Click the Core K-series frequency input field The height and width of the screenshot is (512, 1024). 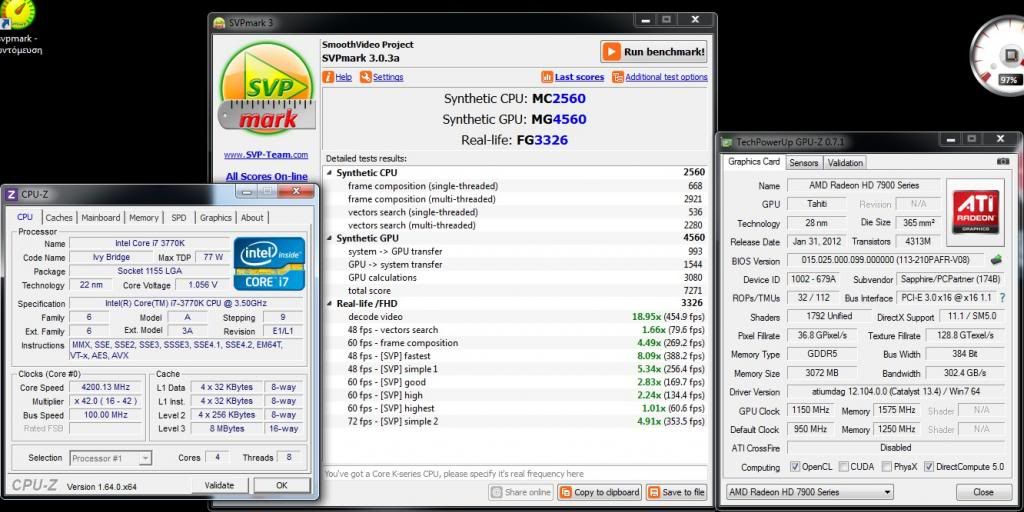tap(515, 473)
